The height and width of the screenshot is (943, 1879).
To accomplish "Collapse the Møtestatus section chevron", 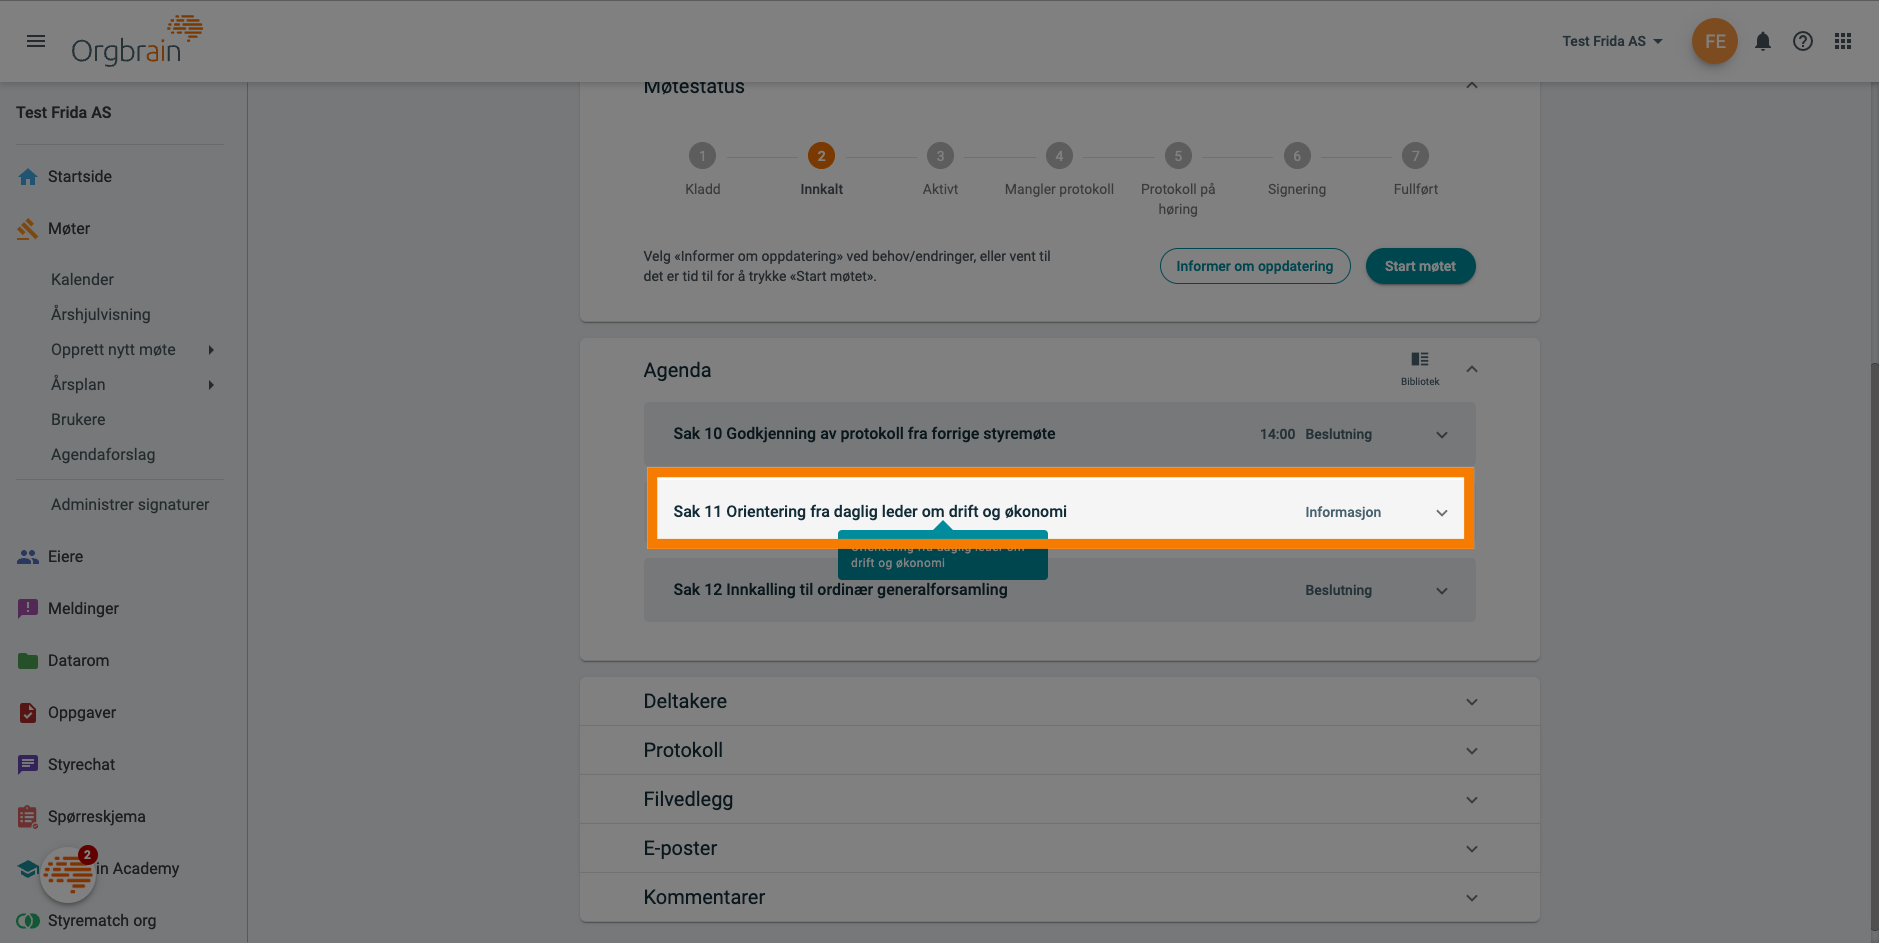I will (x=1472, y=86).
